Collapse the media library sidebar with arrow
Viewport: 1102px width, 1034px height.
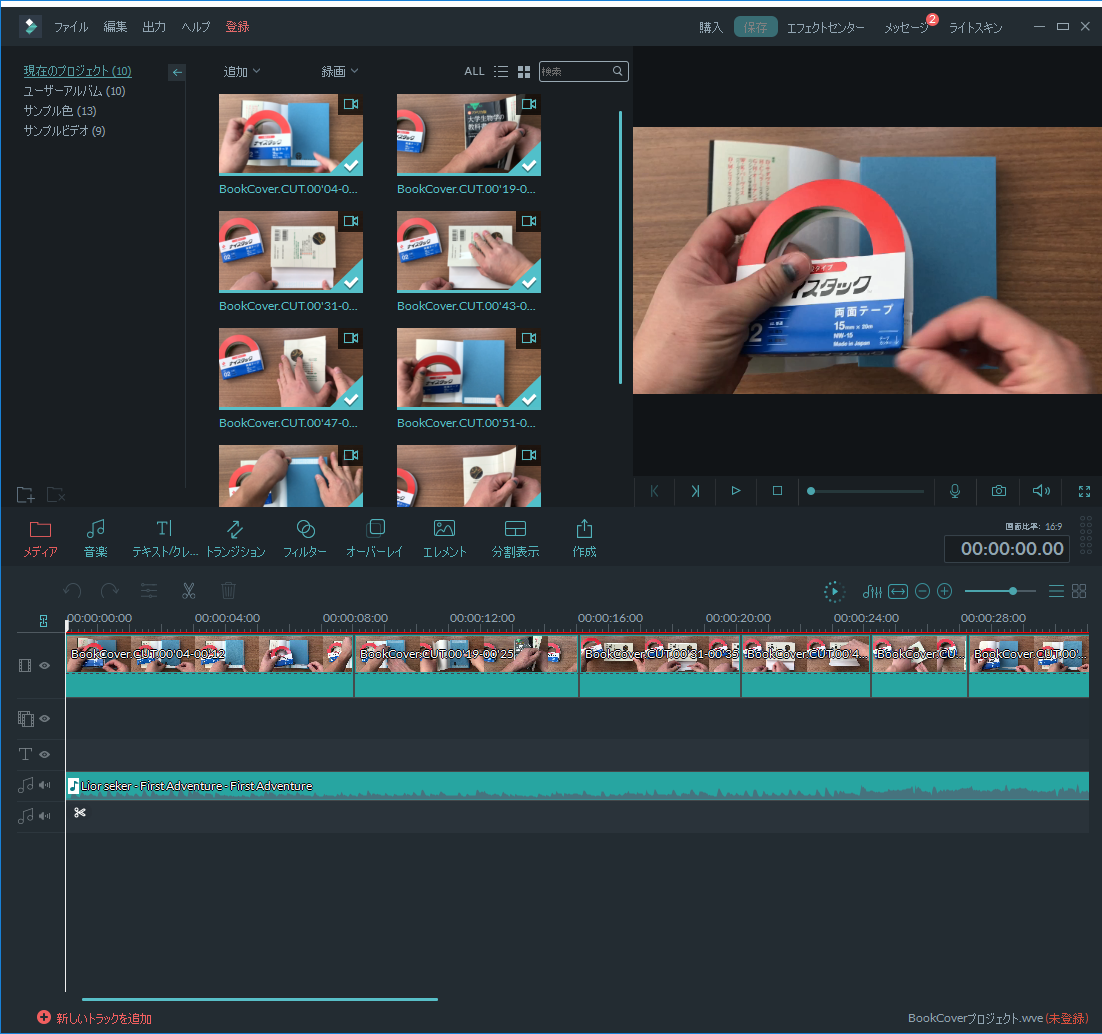pos(177,72)
